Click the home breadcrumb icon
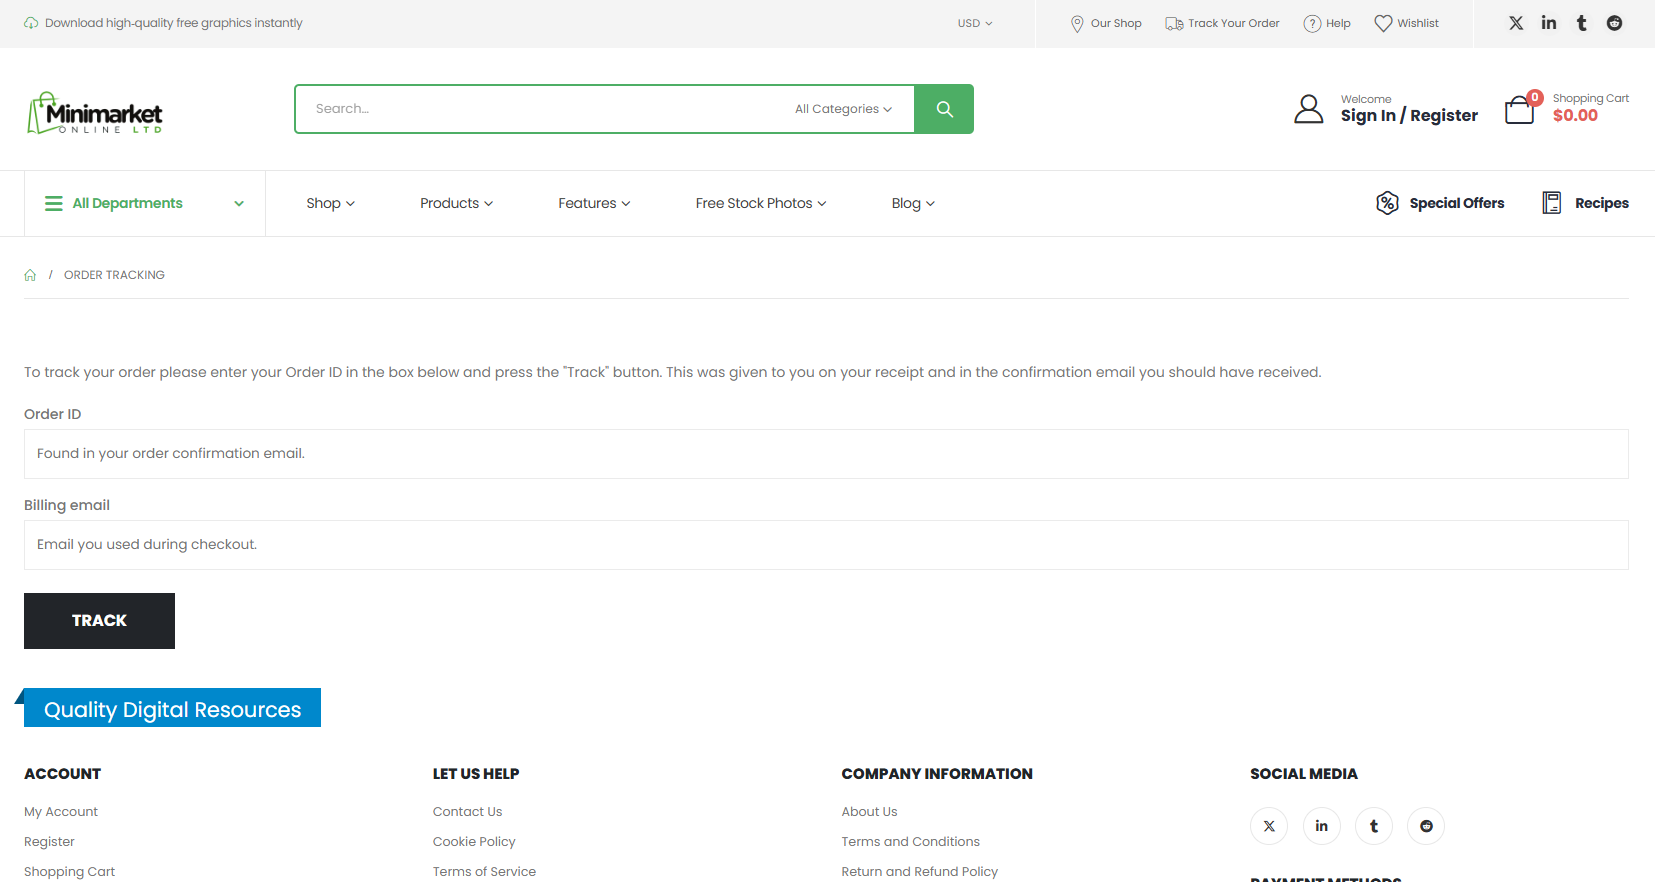Image resolution: width=1655 pixels, height=882 pixels. click(x=30, y=275)
